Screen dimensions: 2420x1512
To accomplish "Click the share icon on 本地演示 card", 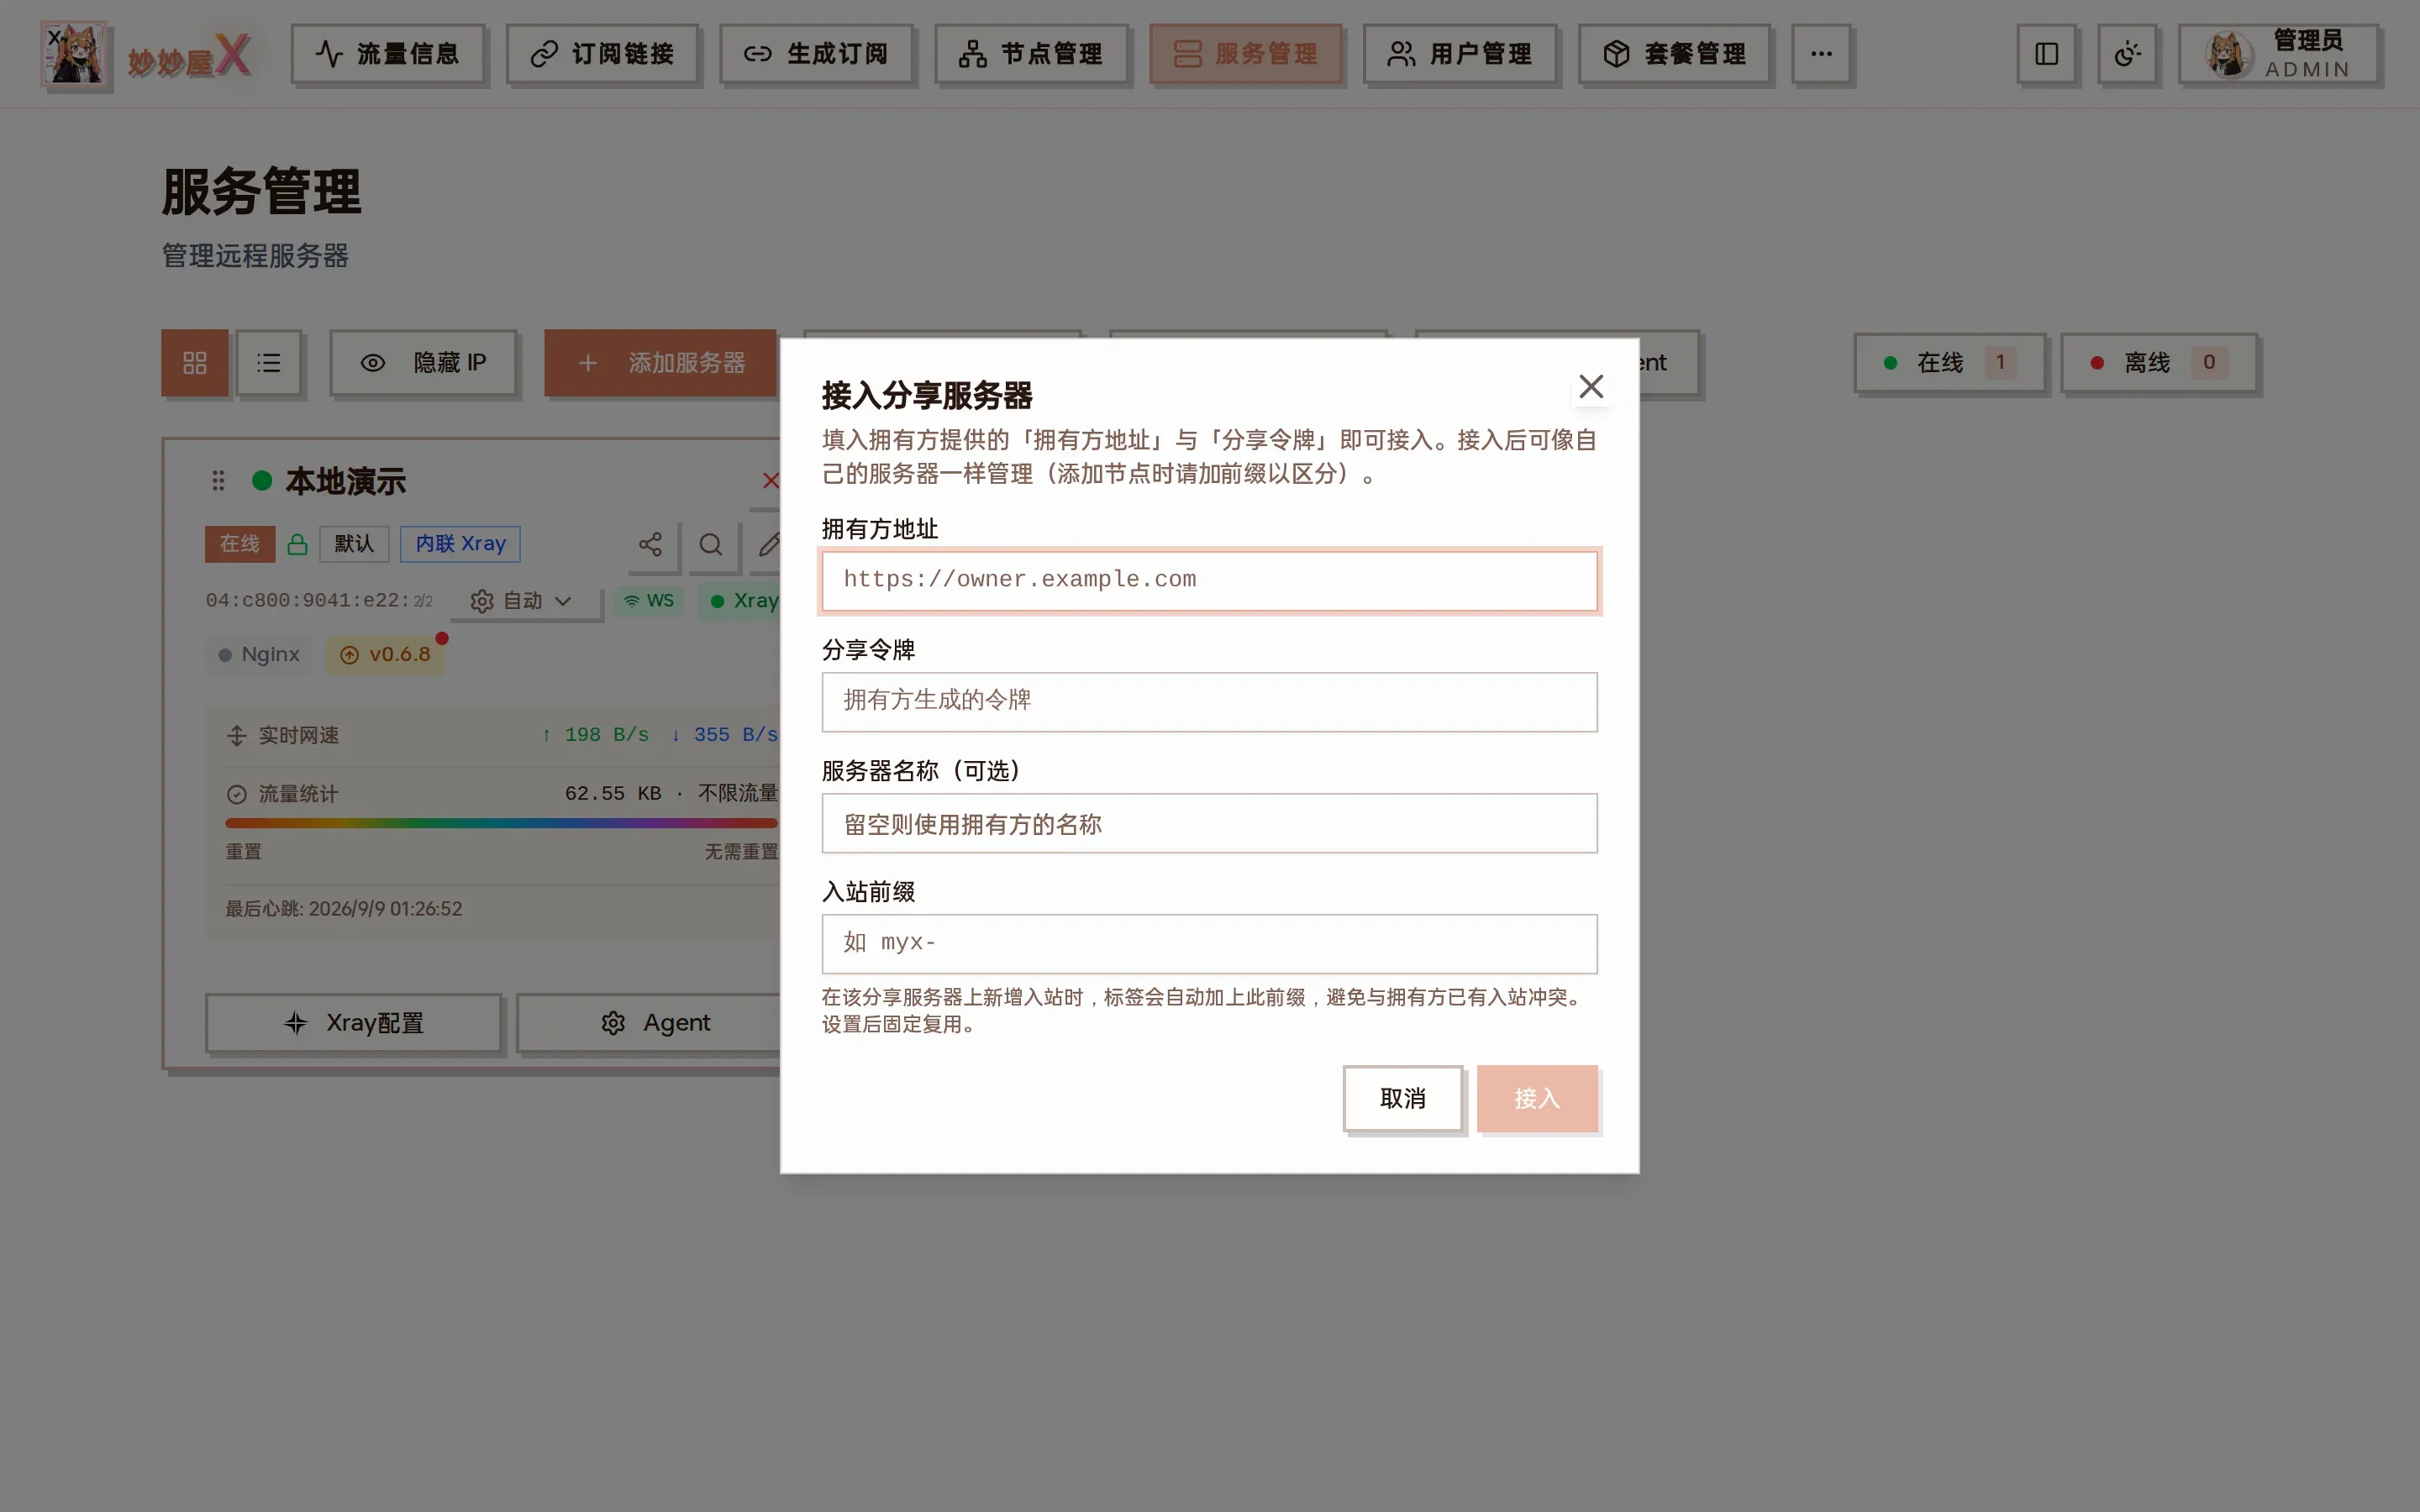I will pyautogui.click(x=650, y=544).
